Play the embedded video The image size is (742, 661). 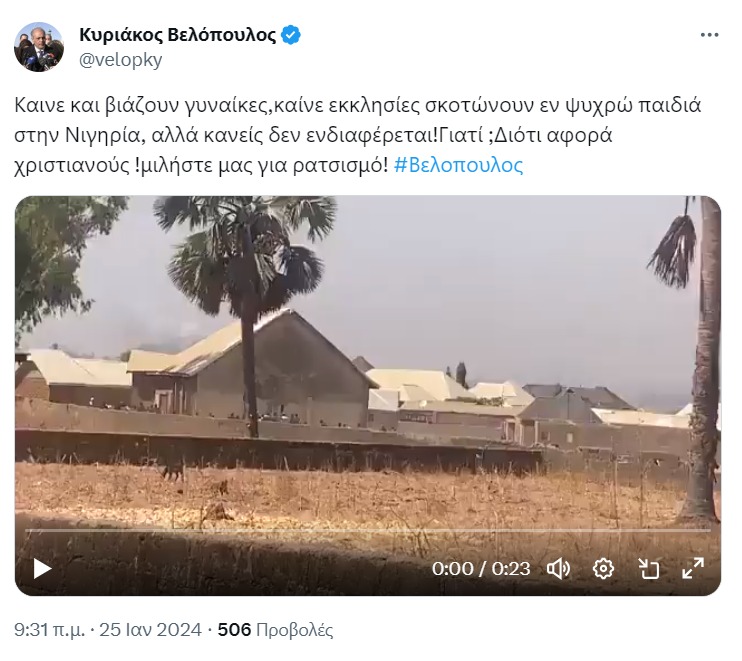[x=42, y=569]
